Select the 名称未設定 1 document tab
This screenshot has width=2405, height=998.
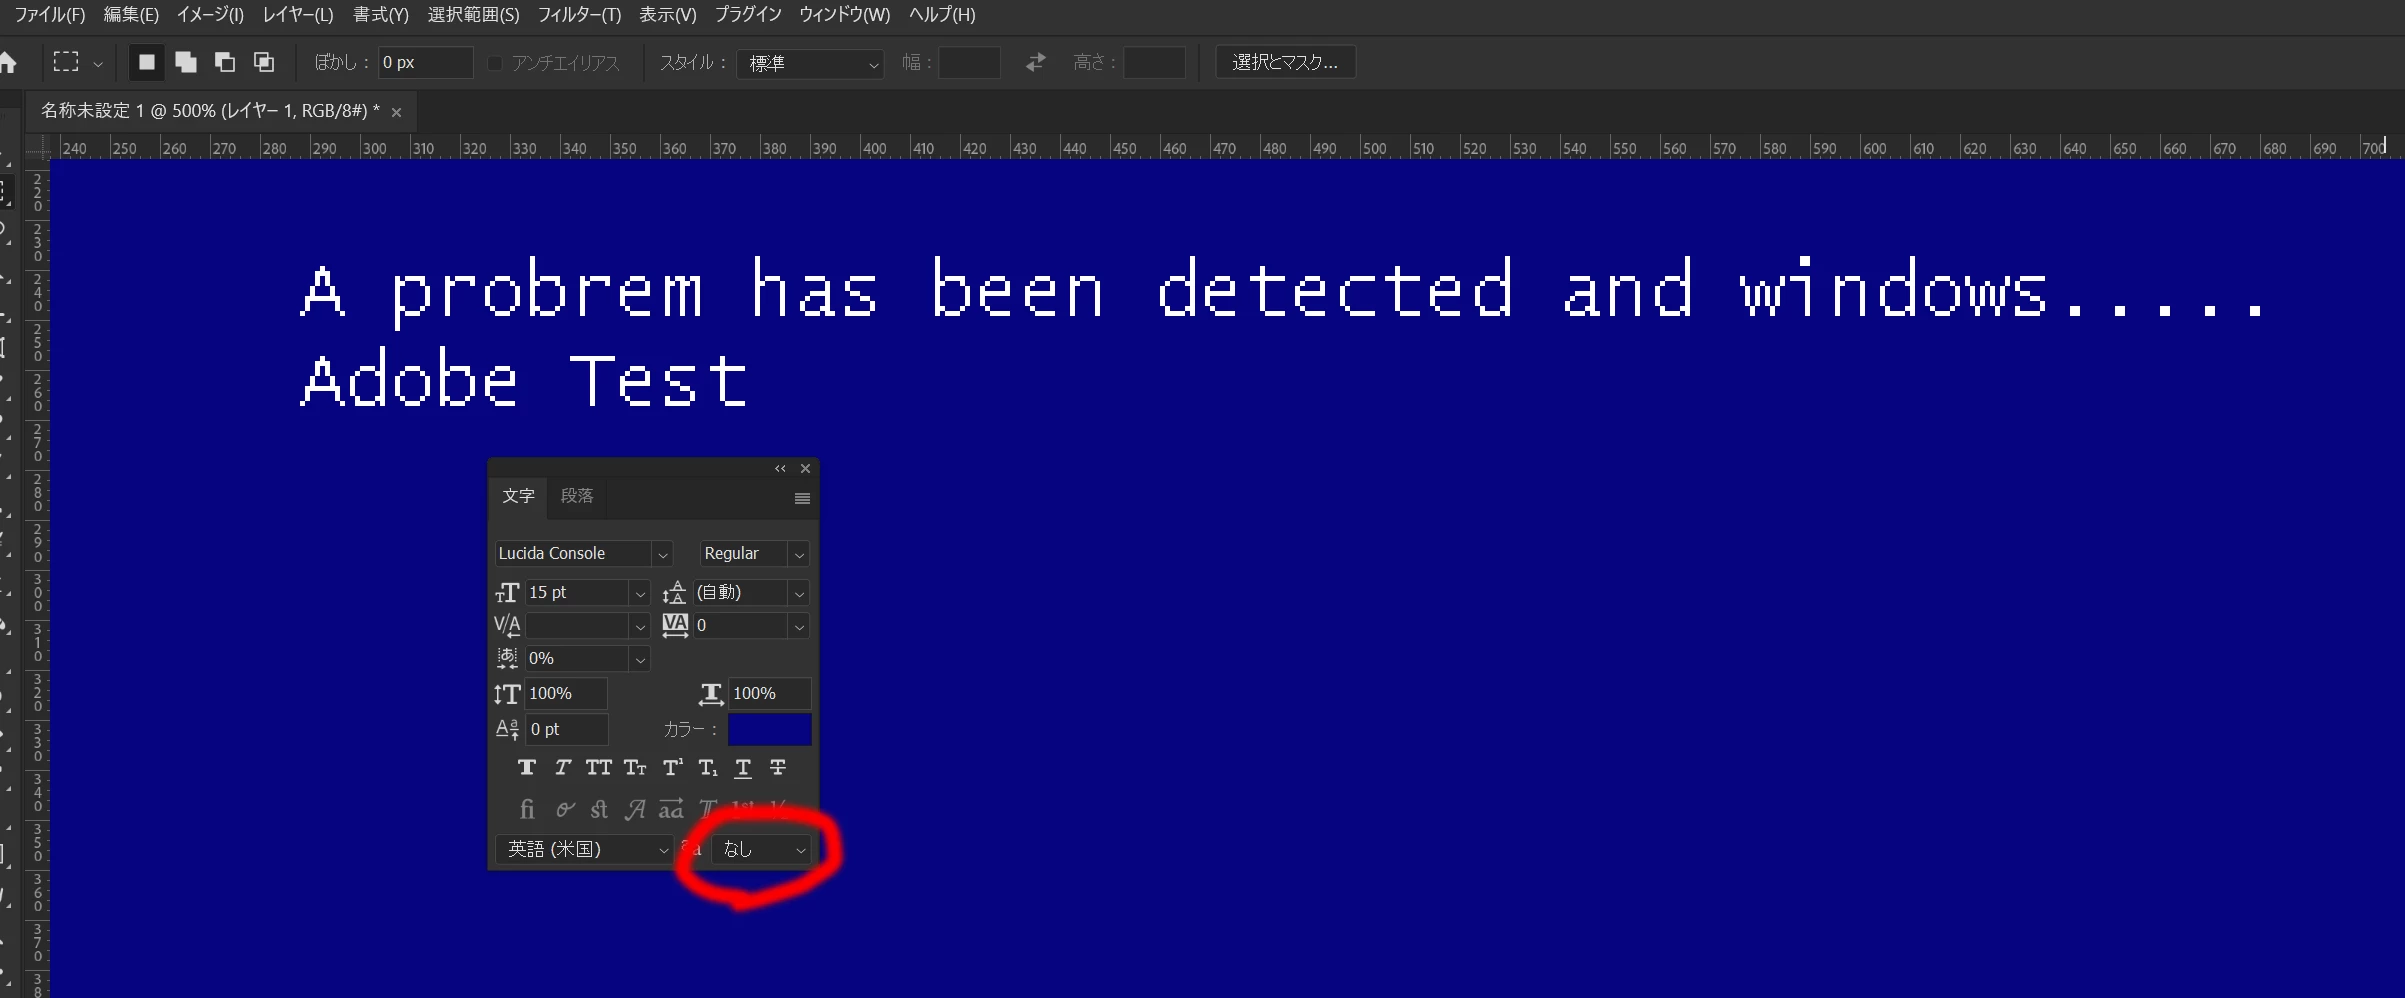tap(210, 111)
